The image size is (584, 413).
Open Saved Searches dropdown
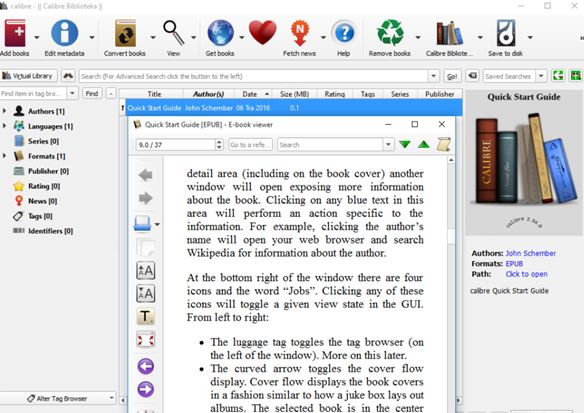[x=541, y=76]
